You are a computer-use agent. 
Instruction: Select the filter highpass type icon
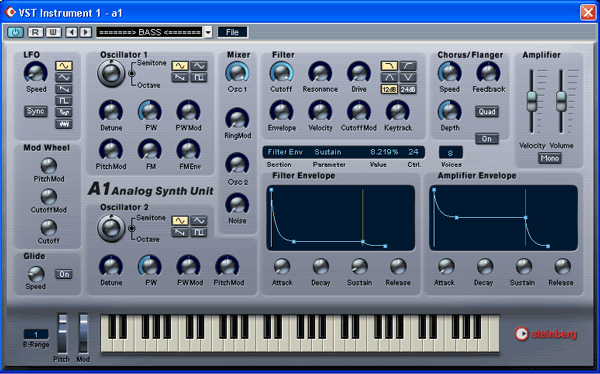click(408, 66)
